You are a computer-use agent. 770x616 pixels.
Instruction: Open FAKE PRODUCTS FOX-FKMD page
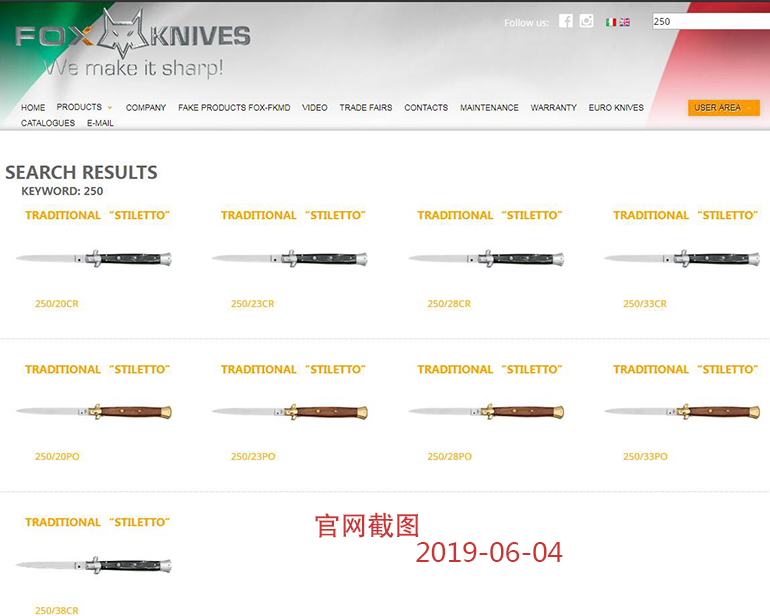[234, 108]
